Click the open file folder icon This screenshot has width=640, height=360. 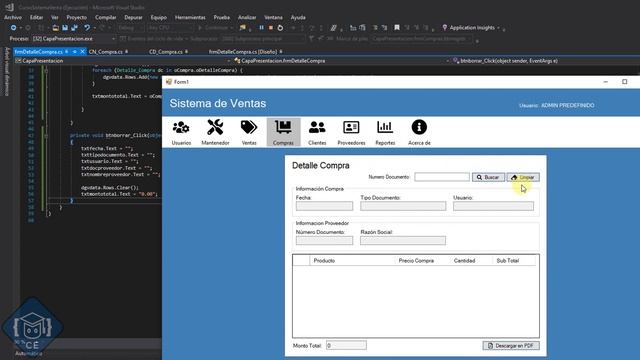click(x=56, y=28)
